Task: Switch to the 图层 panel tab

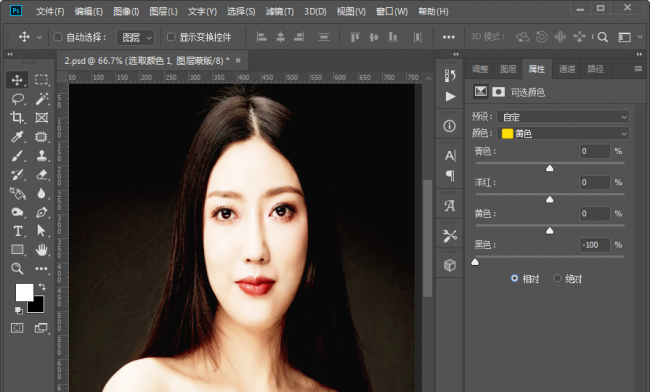Action: [508, 69]
